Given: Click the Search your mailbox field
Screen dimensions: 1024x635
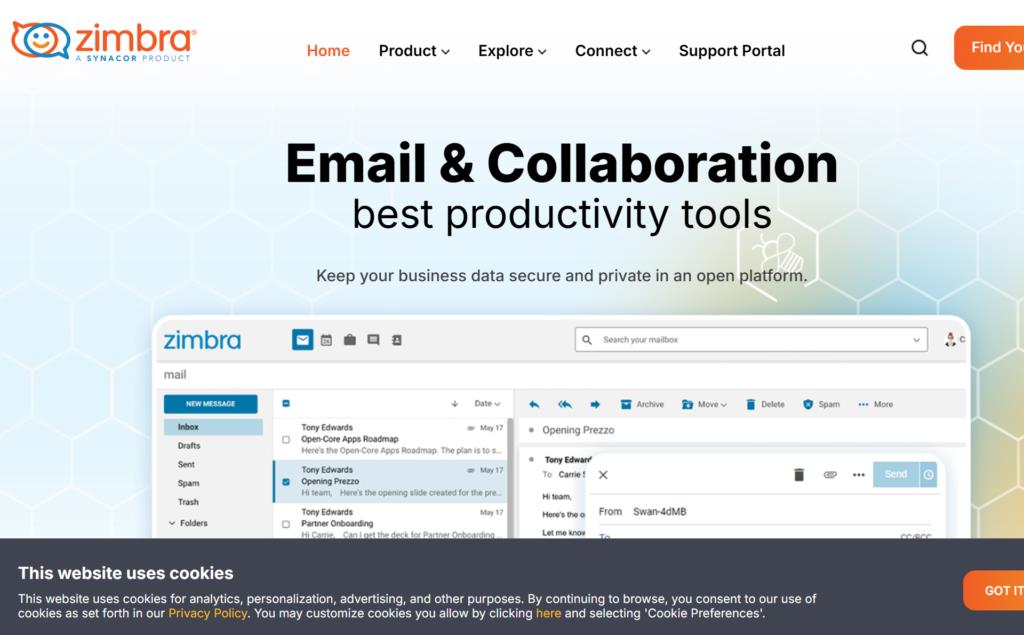Looking at the screenshot, I should (751, 340).
